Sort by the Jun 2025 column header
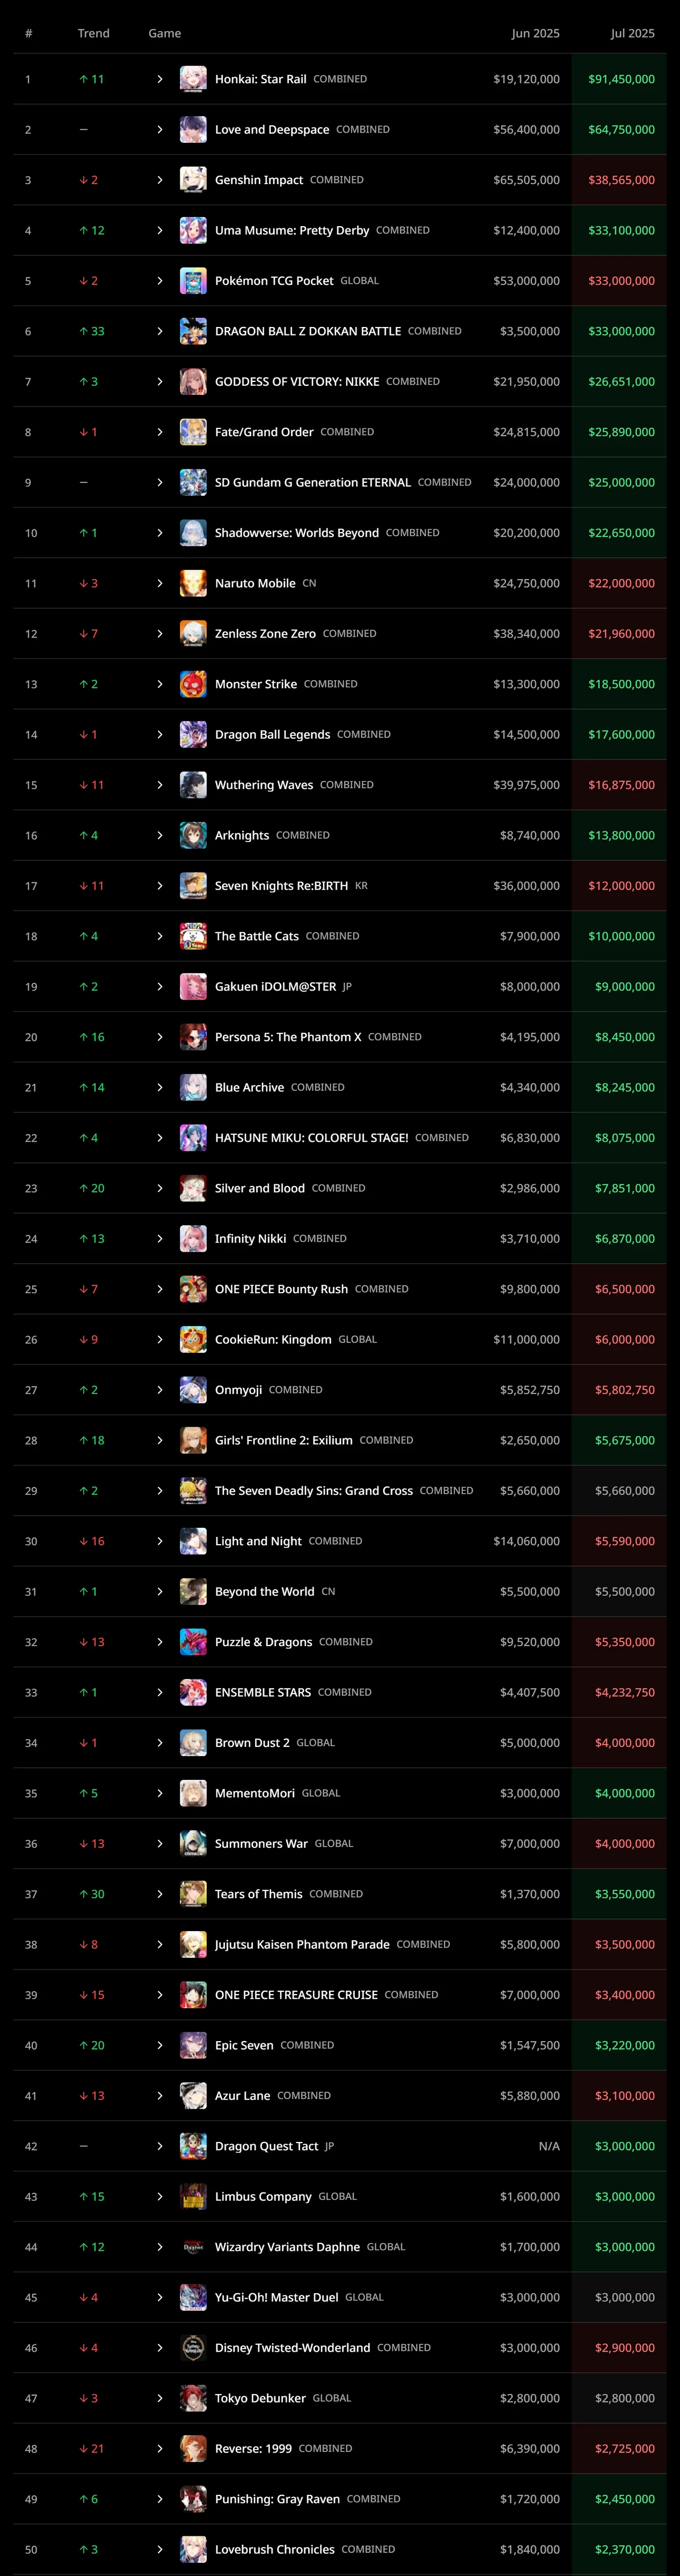 (x=535, y=33)
